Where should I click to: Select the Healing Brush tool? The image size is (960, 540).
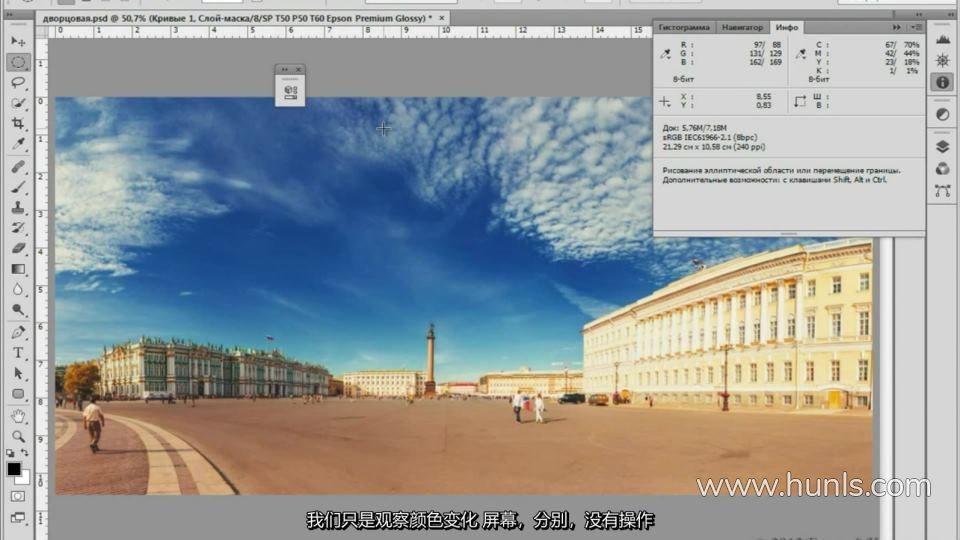click(18, 167)
